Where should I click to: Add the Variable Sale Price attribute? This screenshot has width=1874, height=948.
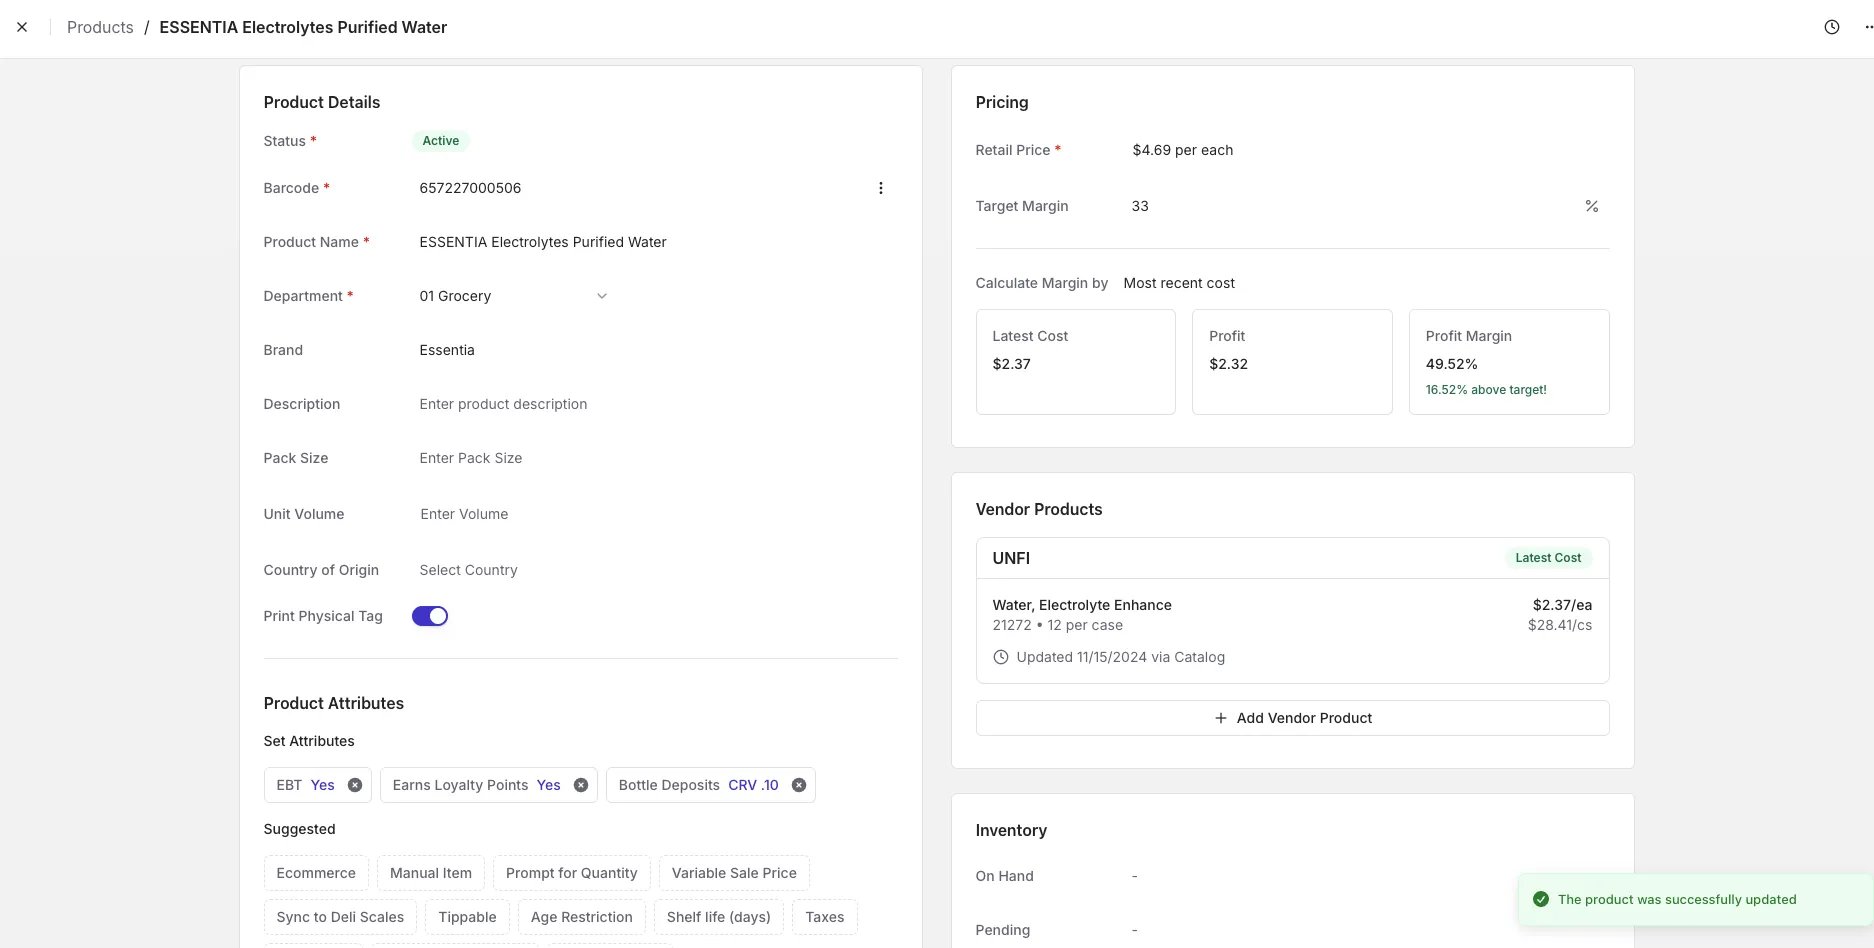tap(734, 873)
